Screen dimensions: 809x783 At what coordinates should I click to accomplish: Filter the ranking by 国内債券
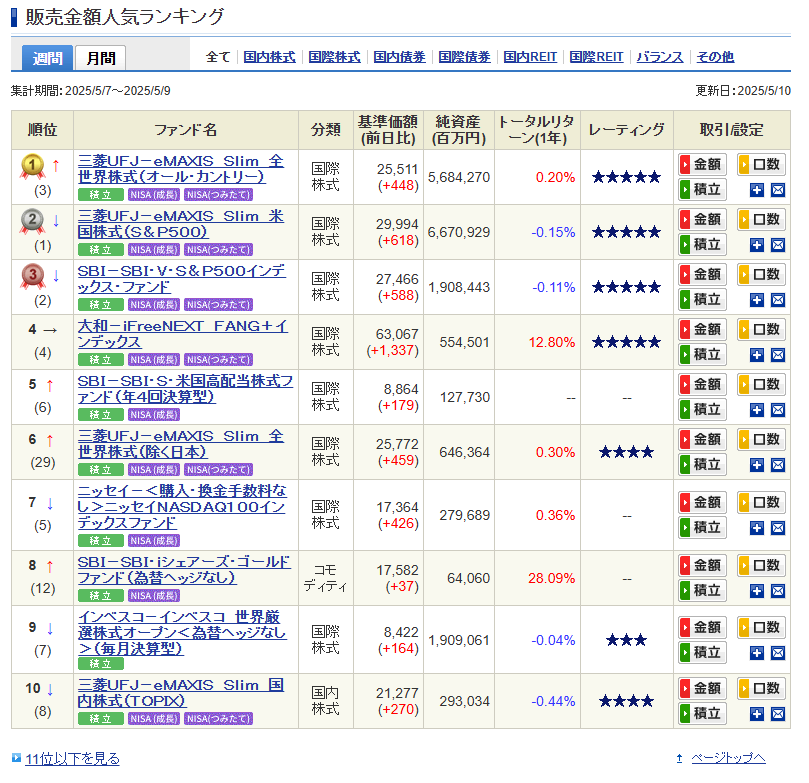click(x=399, y=57)
